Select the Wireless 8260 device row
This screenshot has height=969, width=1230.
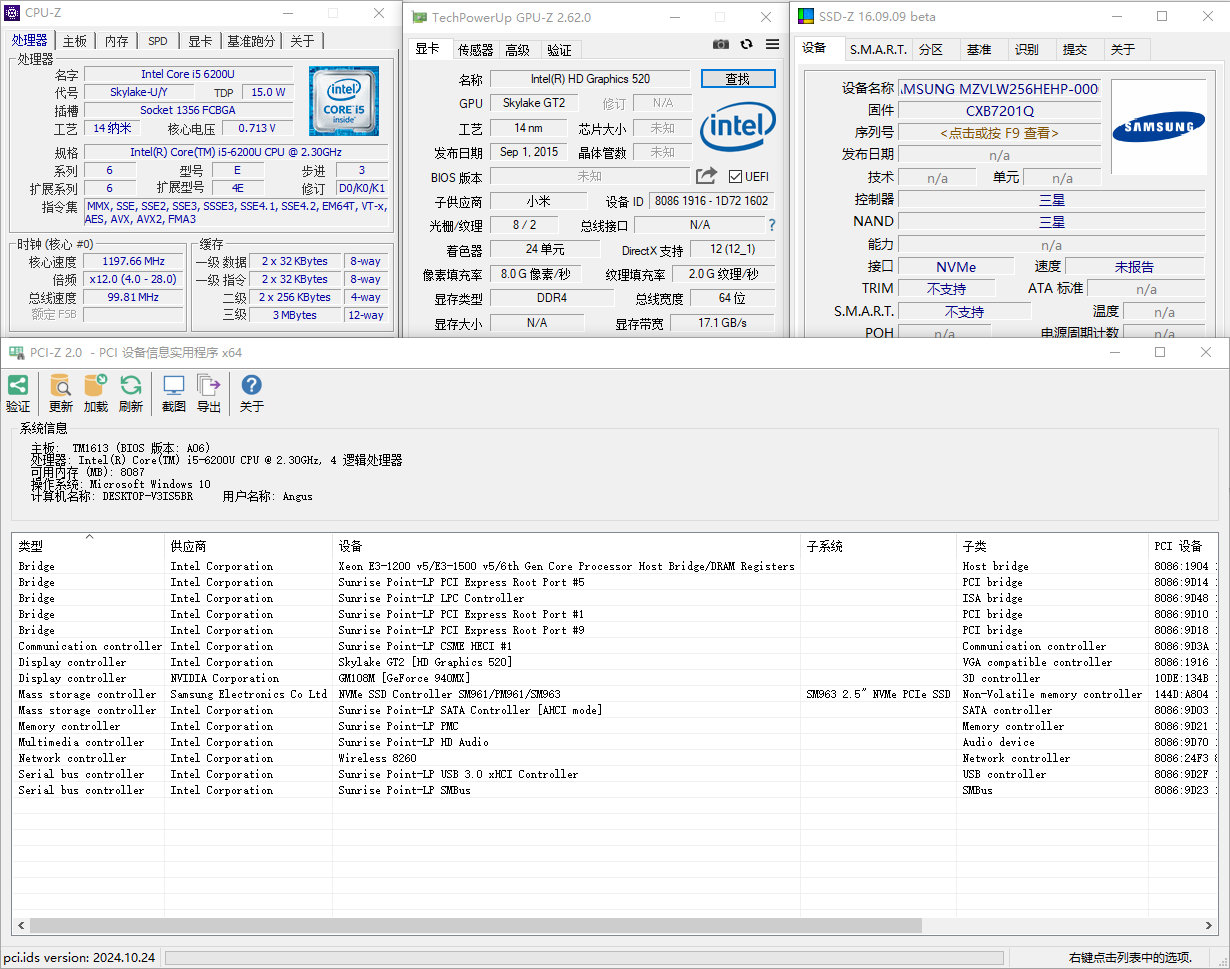tap(614, 758)
